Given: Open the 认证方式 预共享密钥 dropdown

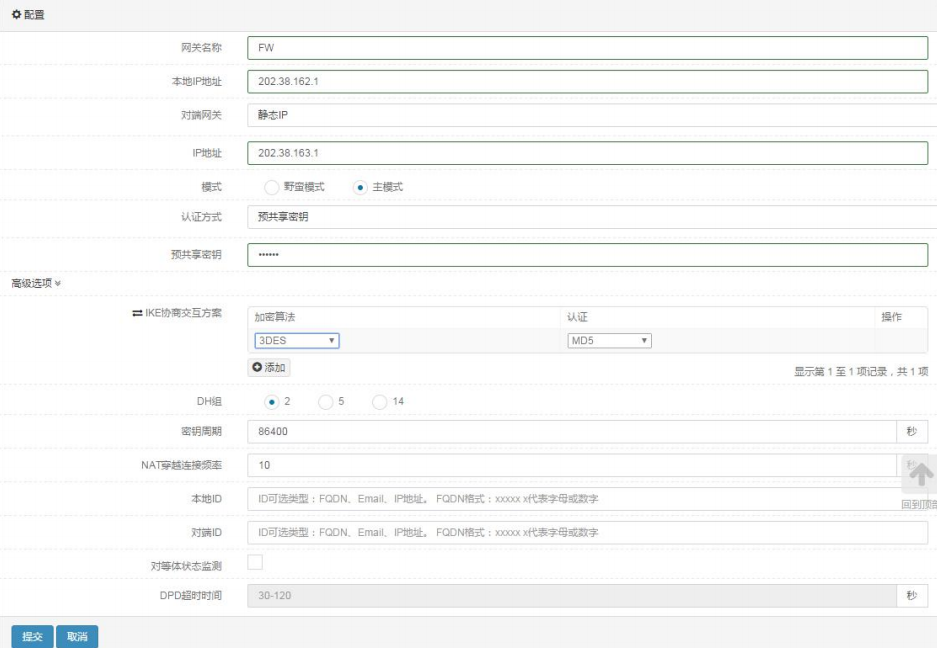Looking at the screenshot, I should [592, 216].
